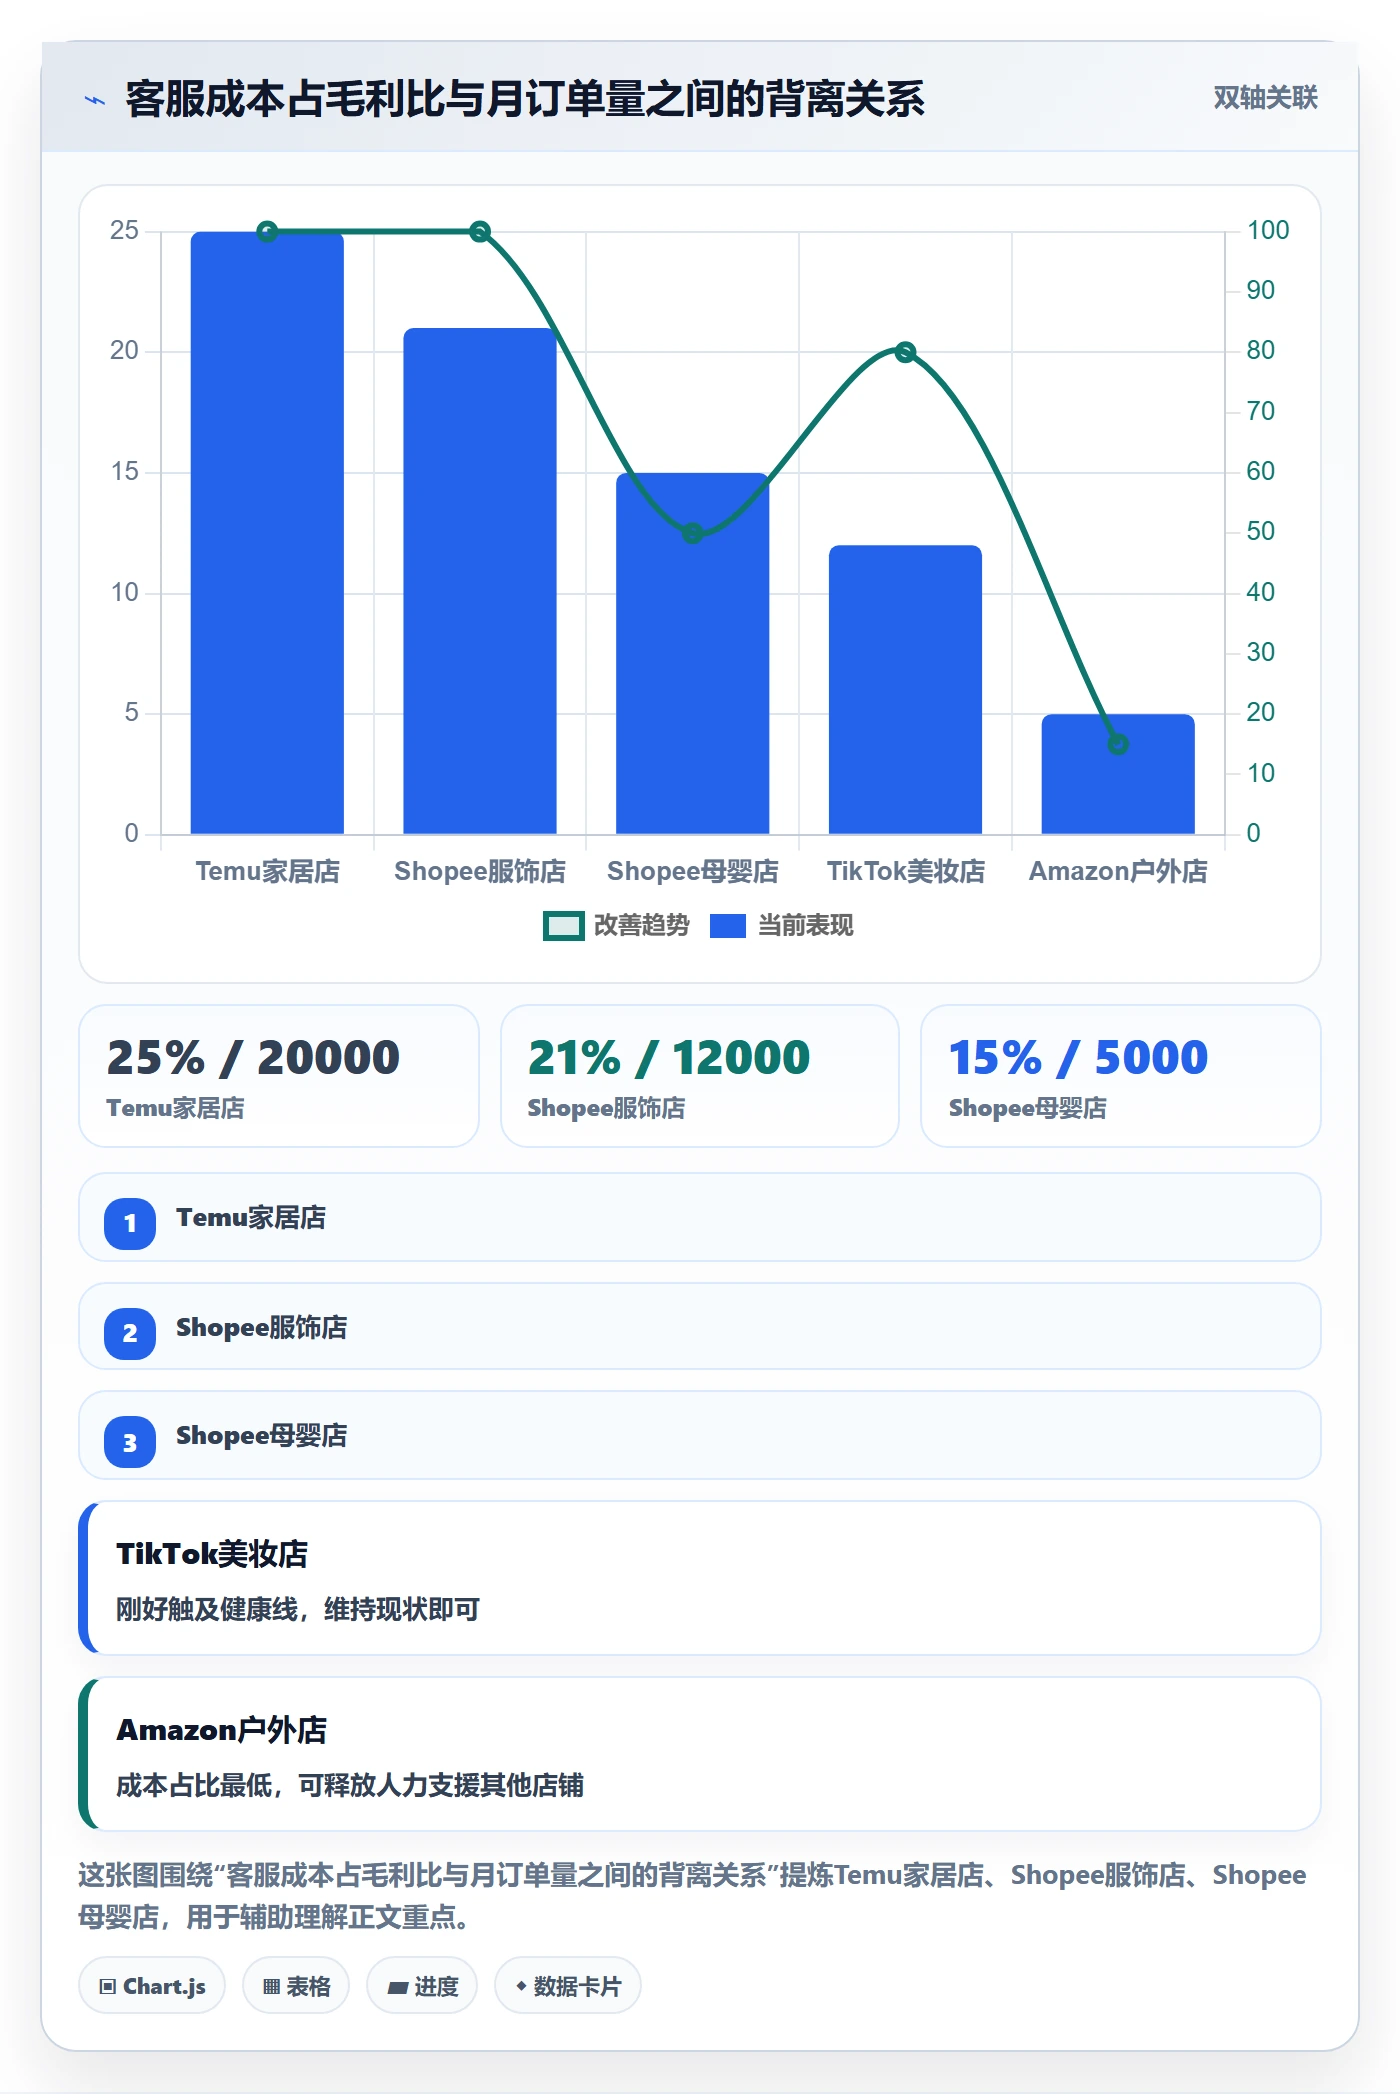Click the 双轴关联 label in header
This screenshot has width=1400, height=2094.
pos(1265,98)
